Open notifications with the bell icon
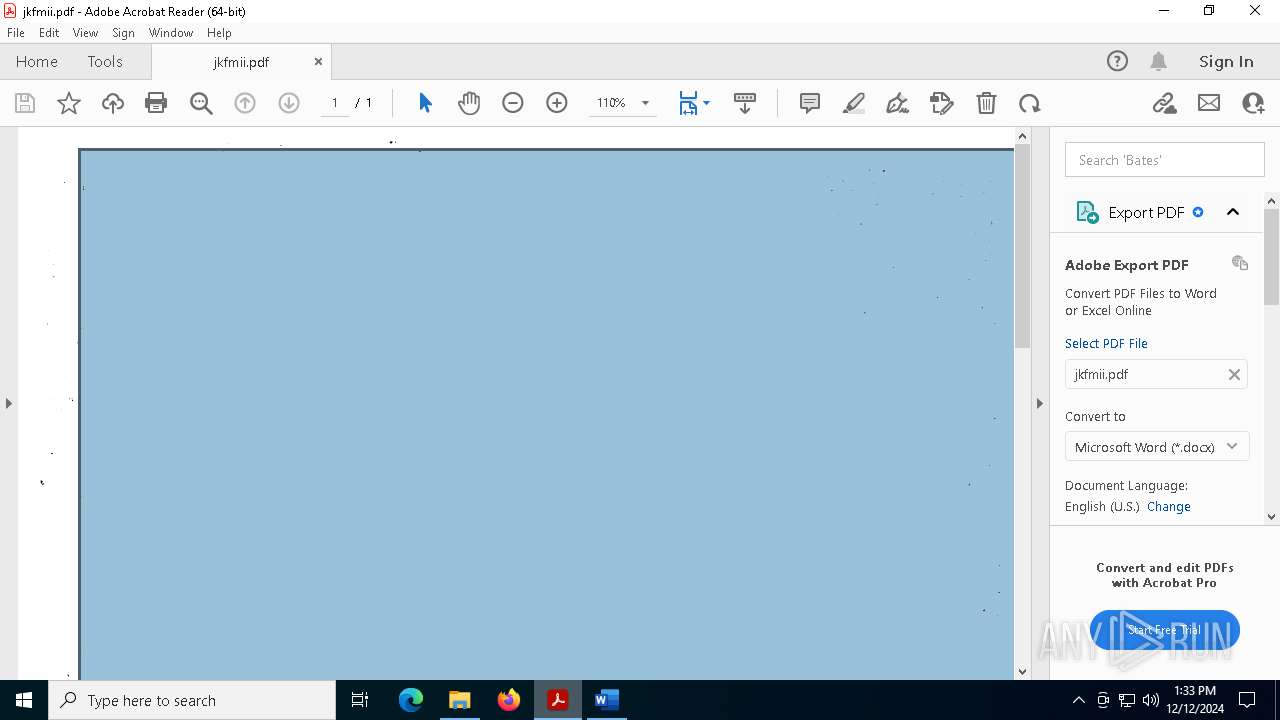 point(1159,61)
